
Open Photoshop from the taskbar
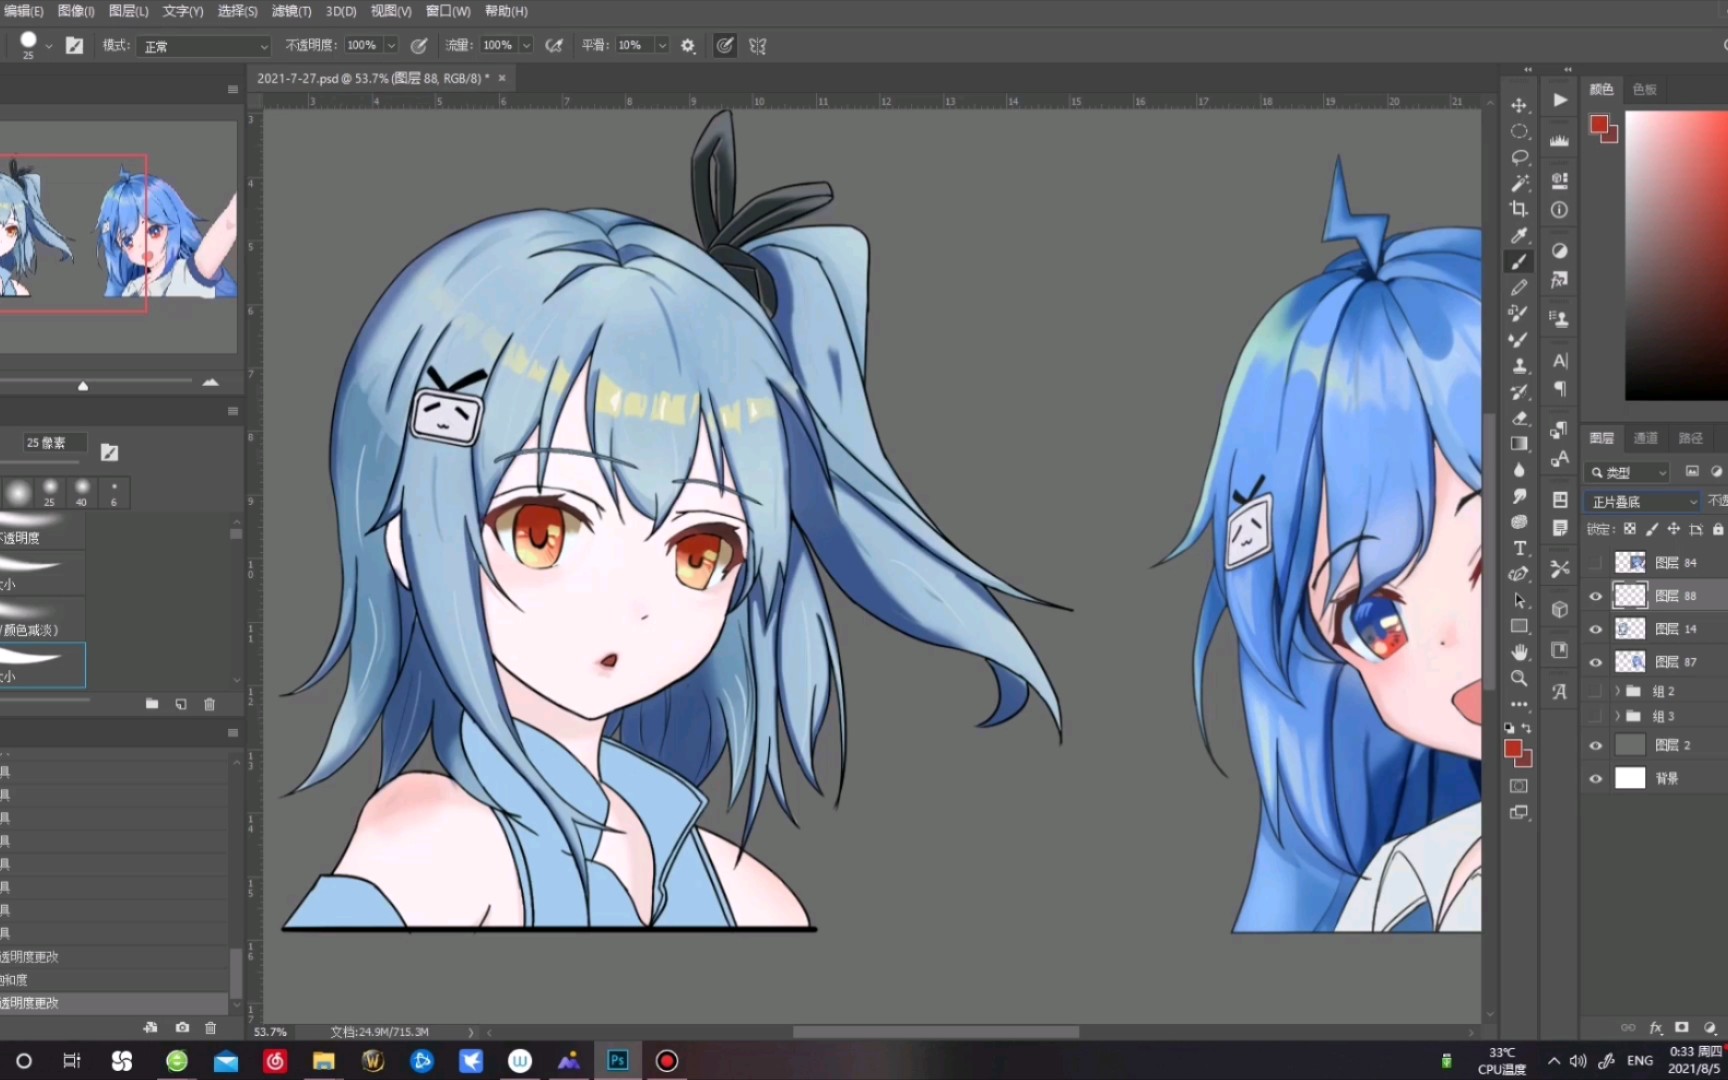click(x=617, y=1060)
